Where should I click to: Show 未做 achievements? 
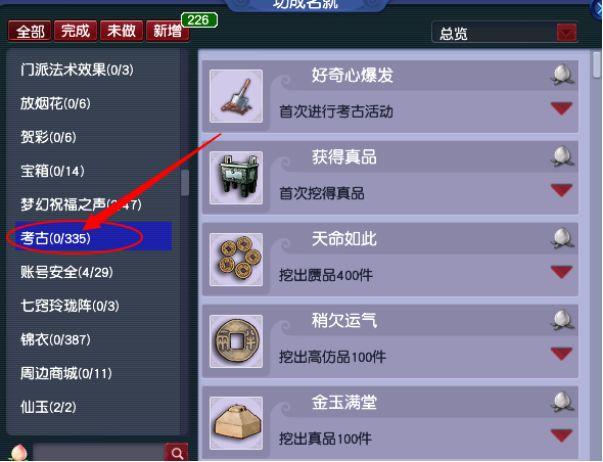tap(121, 30)
